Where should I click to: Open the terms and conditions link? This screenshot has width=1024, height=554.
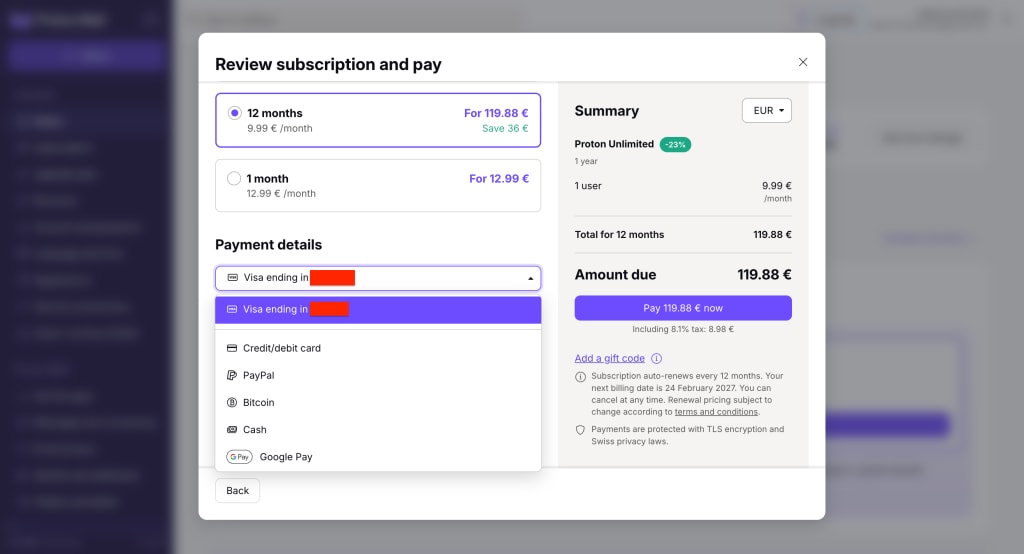click(x=716, y=412)
